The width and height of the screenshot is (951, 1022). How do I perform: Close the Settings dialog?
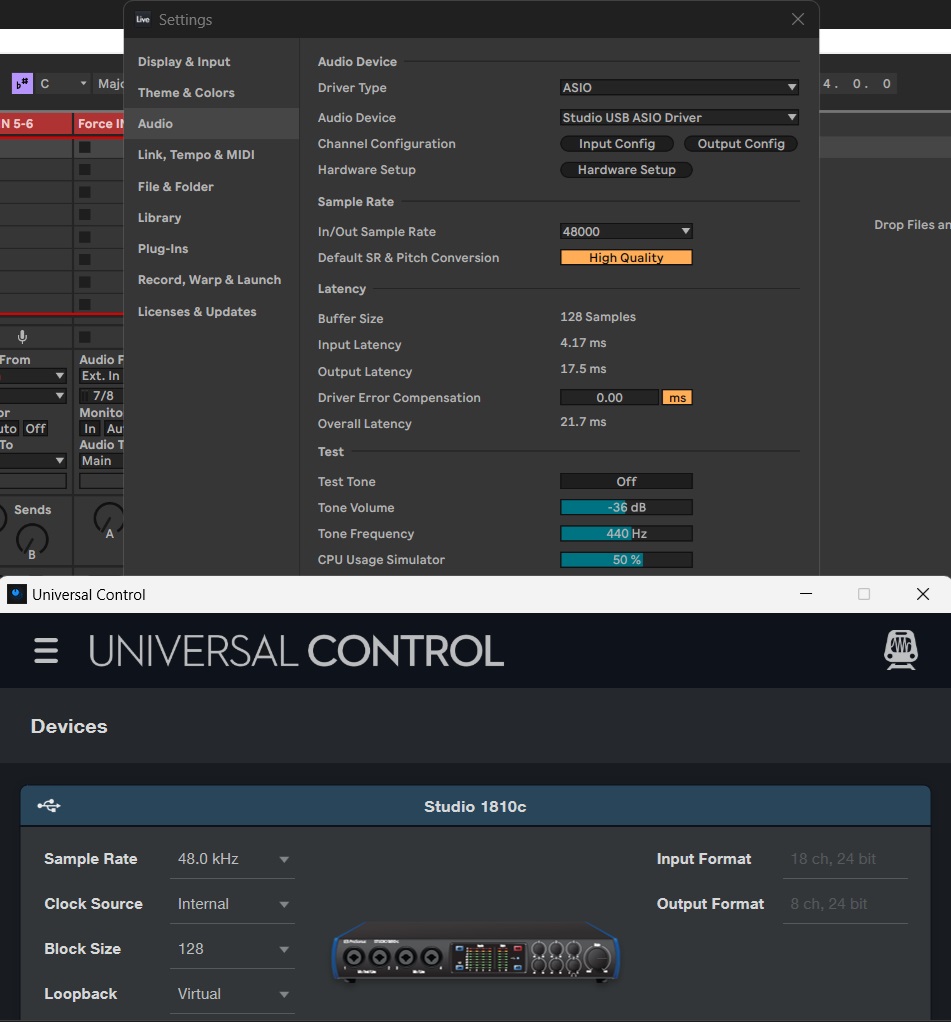tap(797, 19)
